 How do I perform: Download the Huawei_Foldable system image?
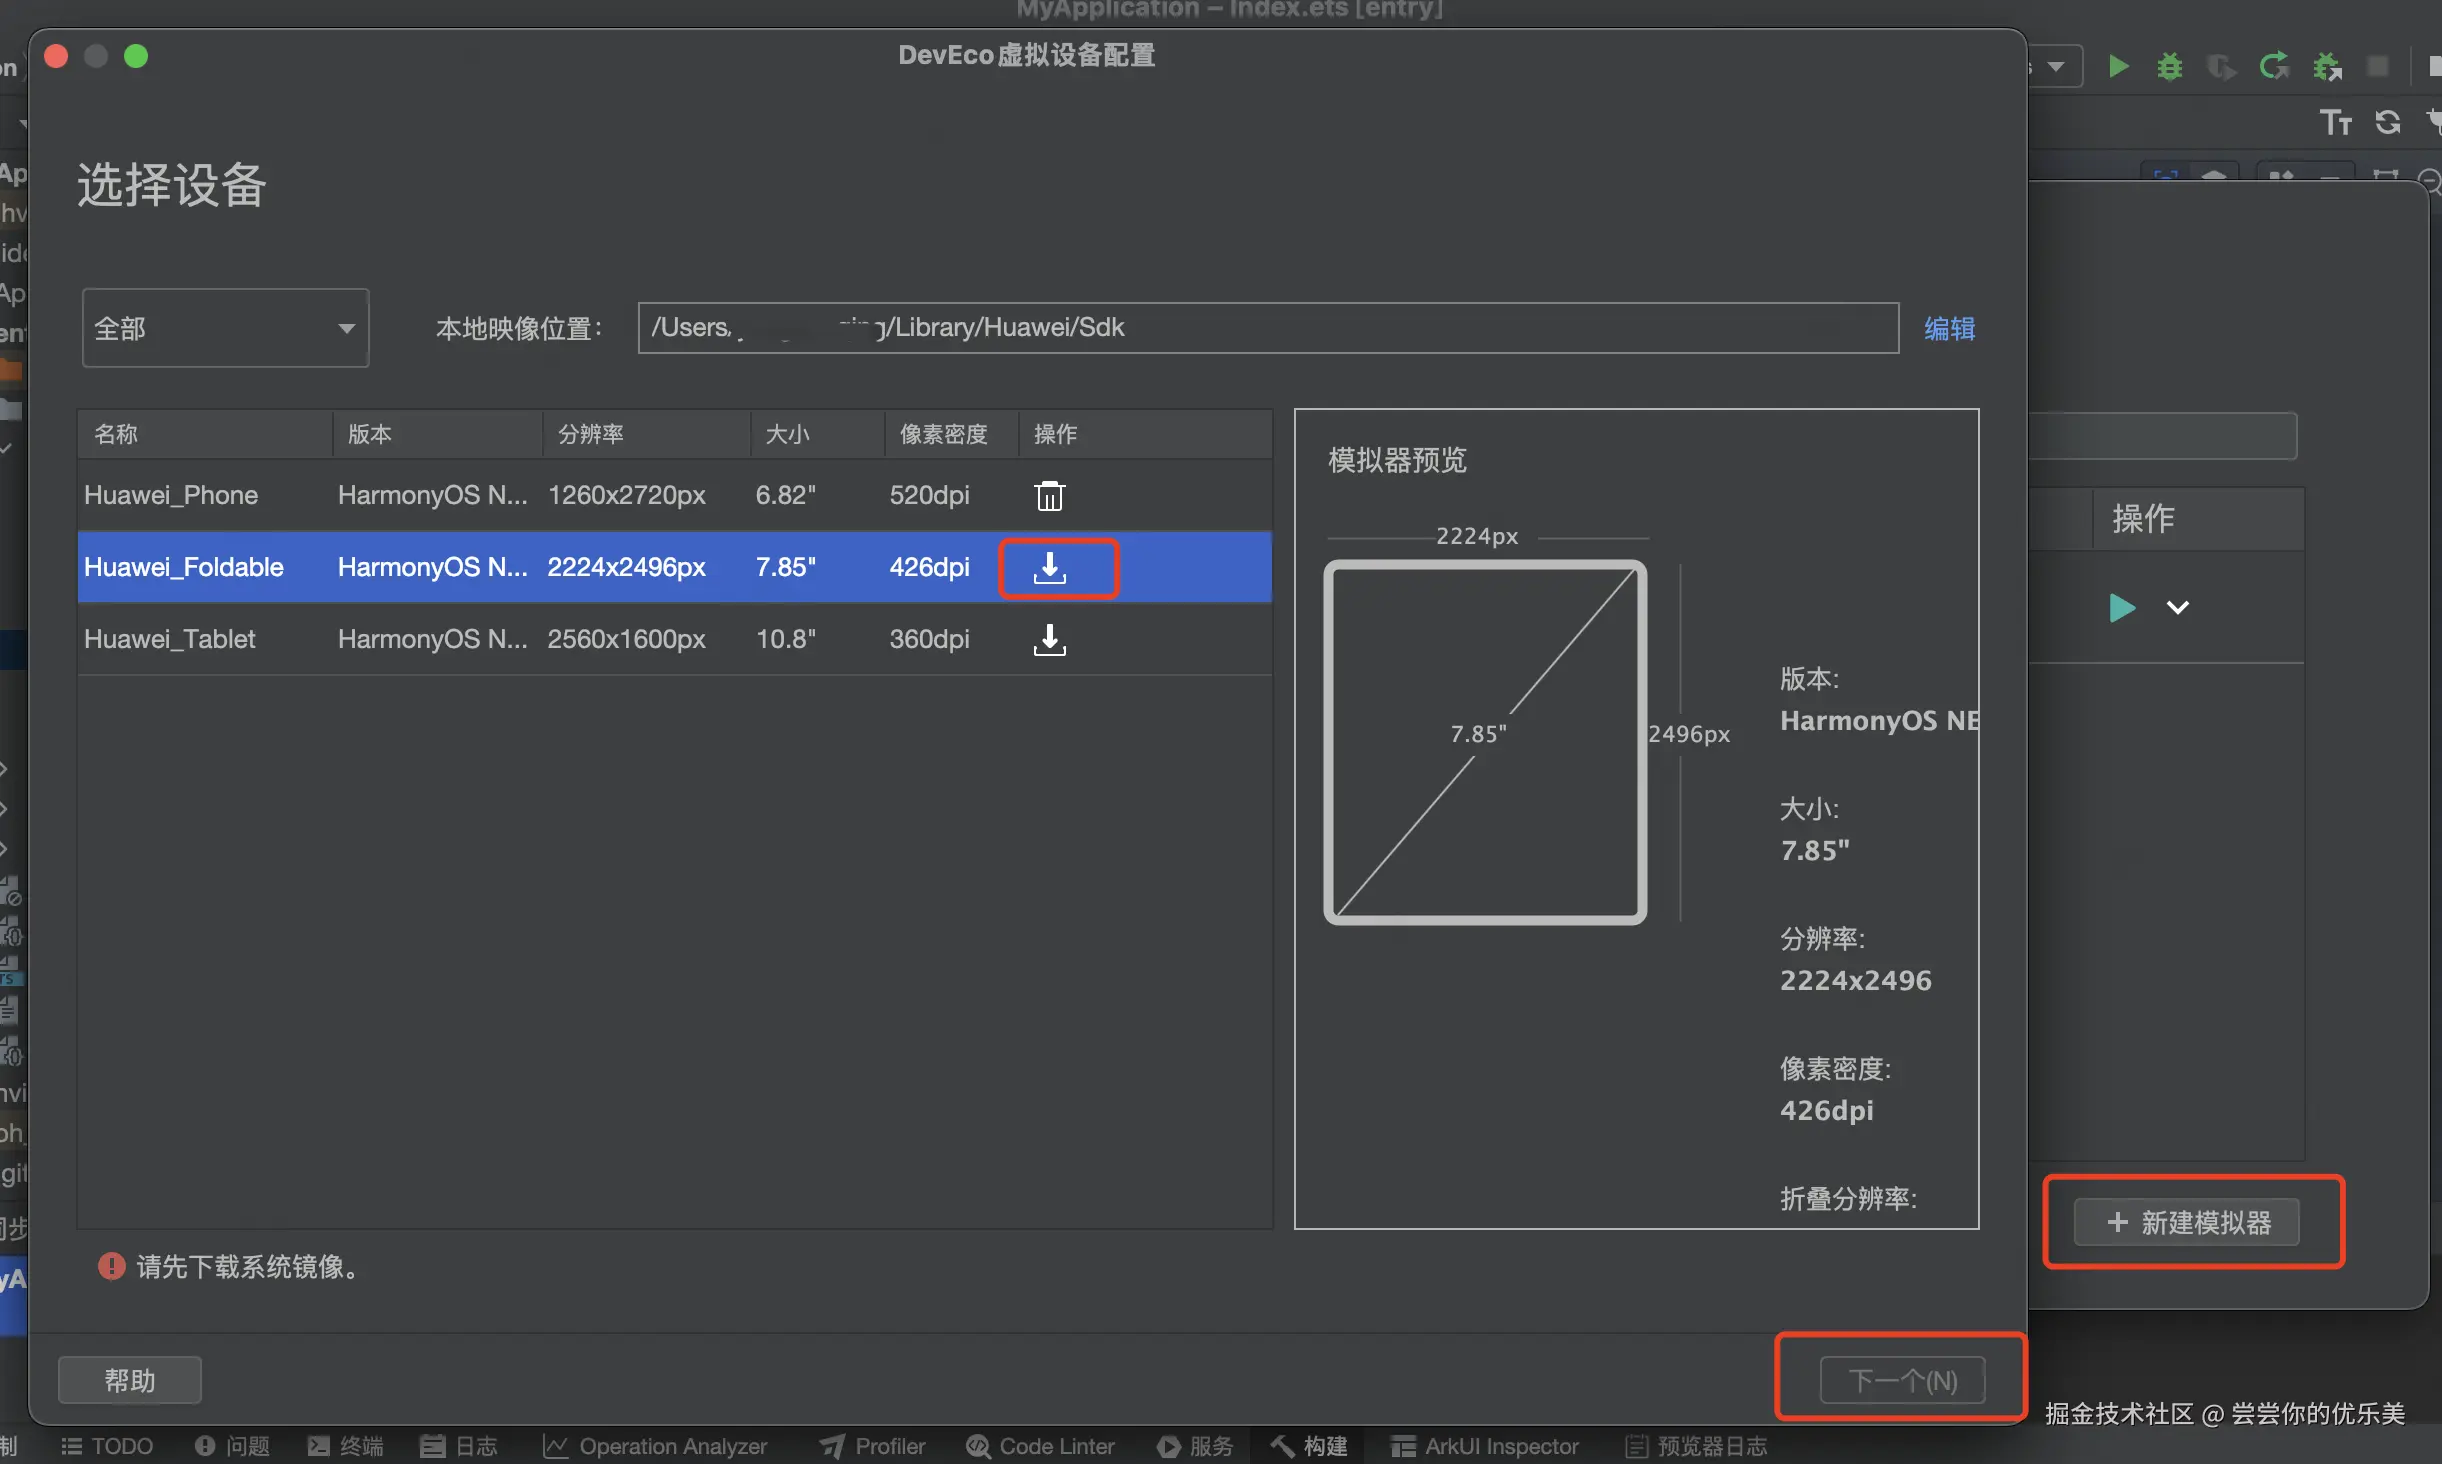pos(1049,568)
